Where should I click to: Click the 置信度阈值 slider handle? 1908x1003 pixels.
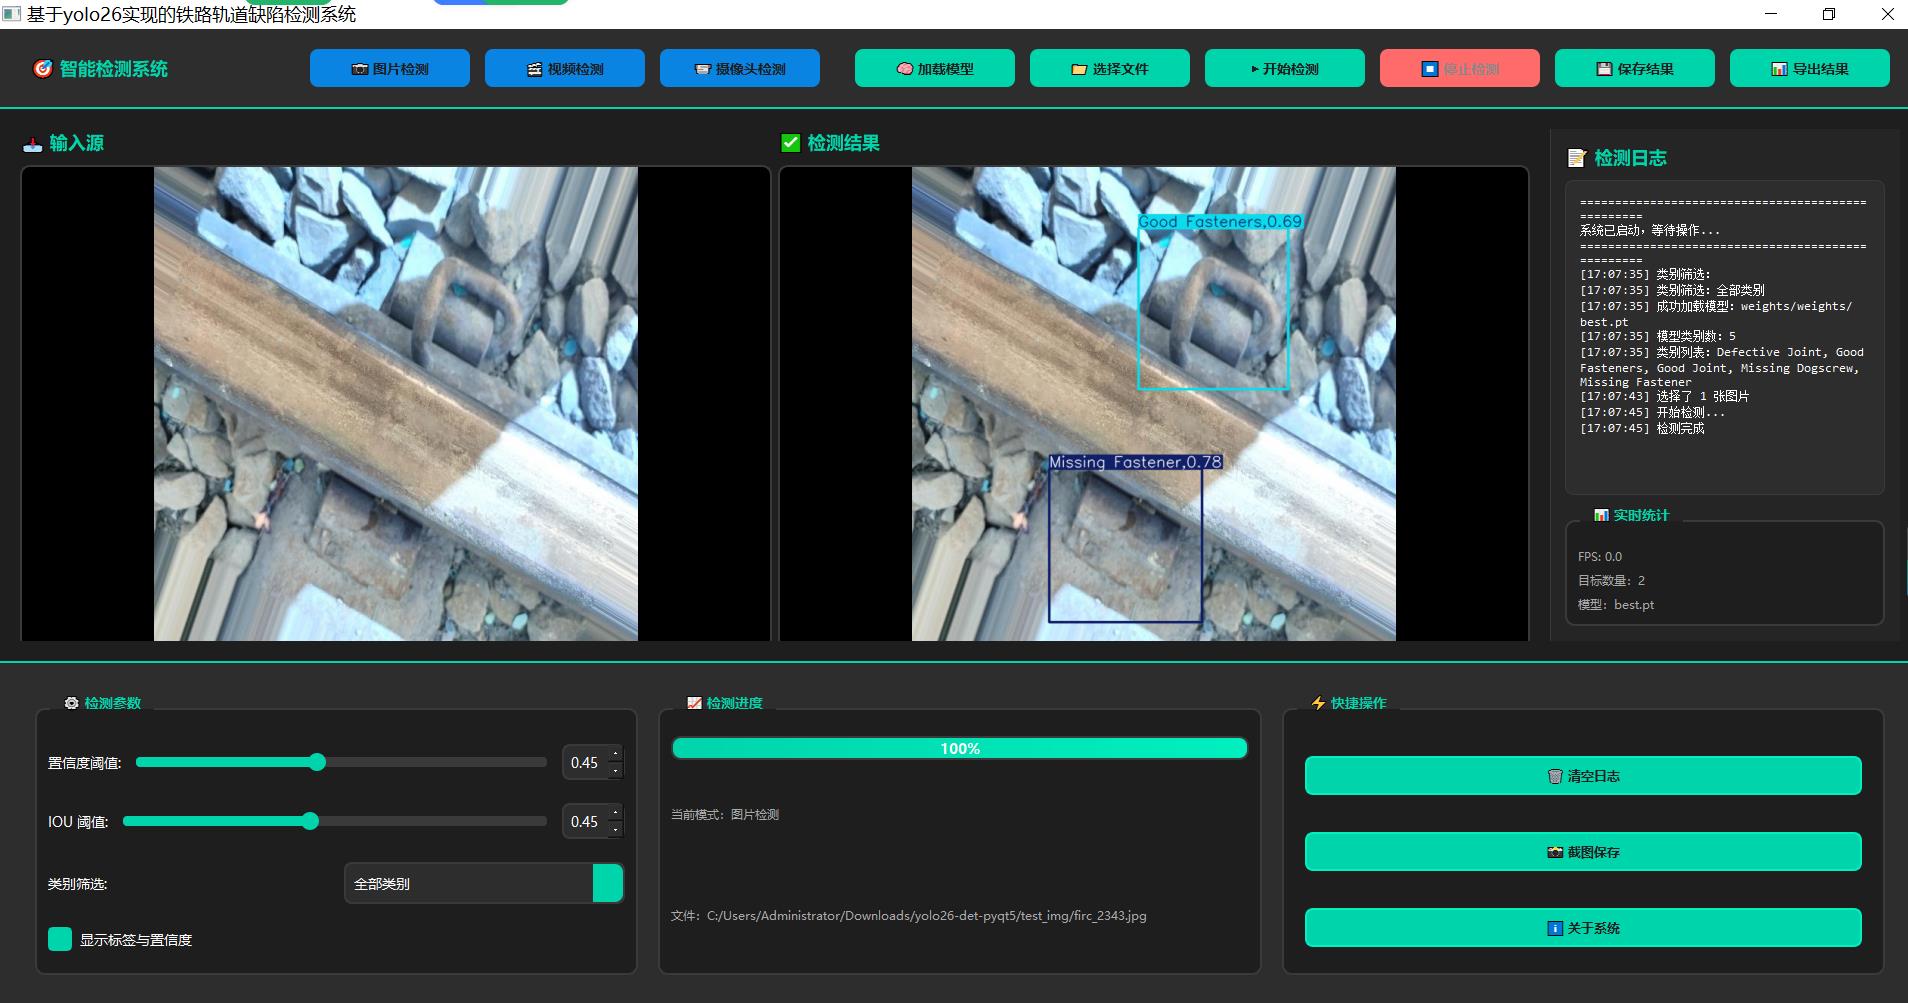click(x=317, y=762)
